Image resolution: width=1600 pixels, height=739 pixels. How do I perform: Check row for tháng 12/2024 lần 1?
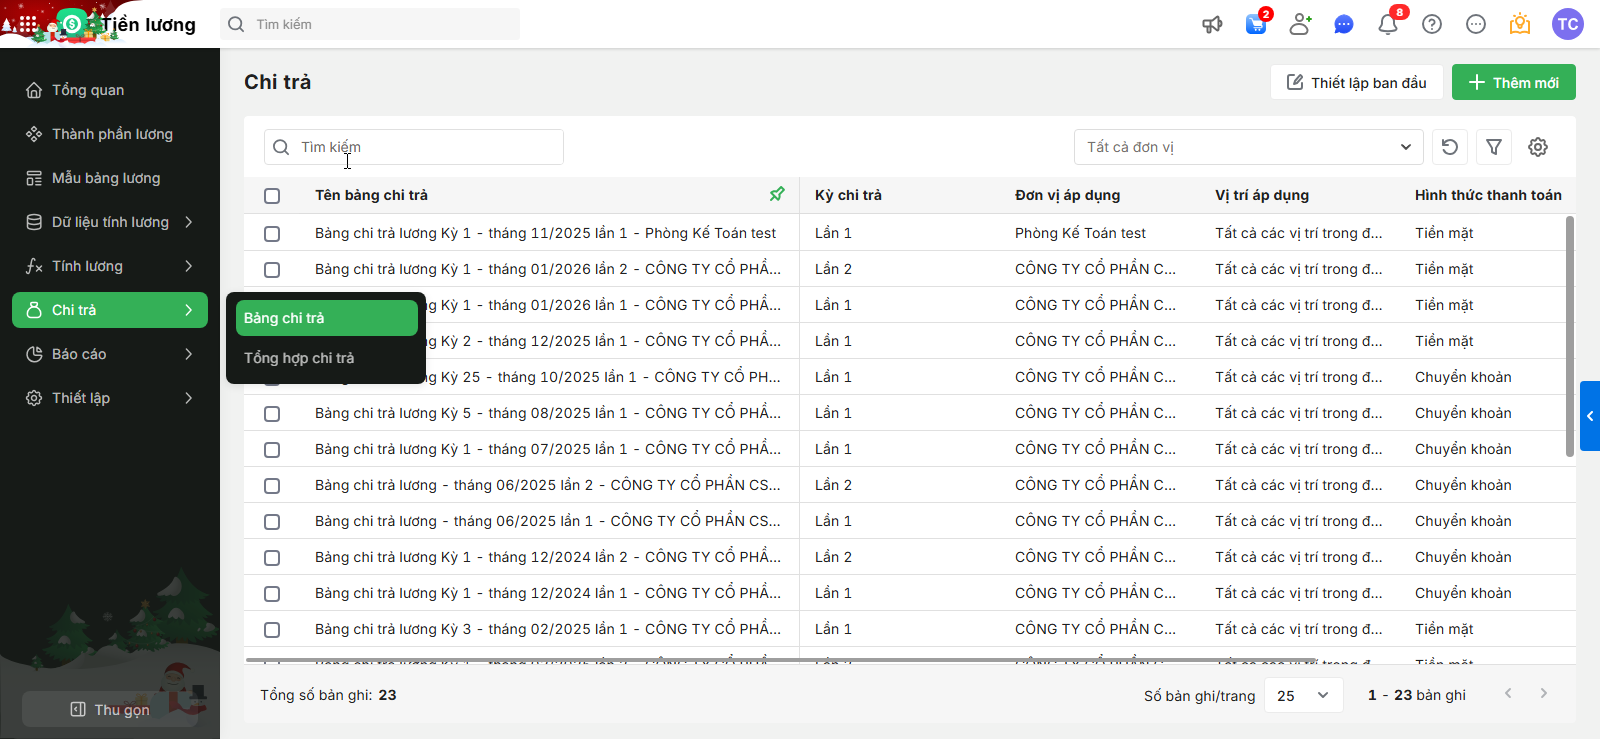tap(272, 594)
